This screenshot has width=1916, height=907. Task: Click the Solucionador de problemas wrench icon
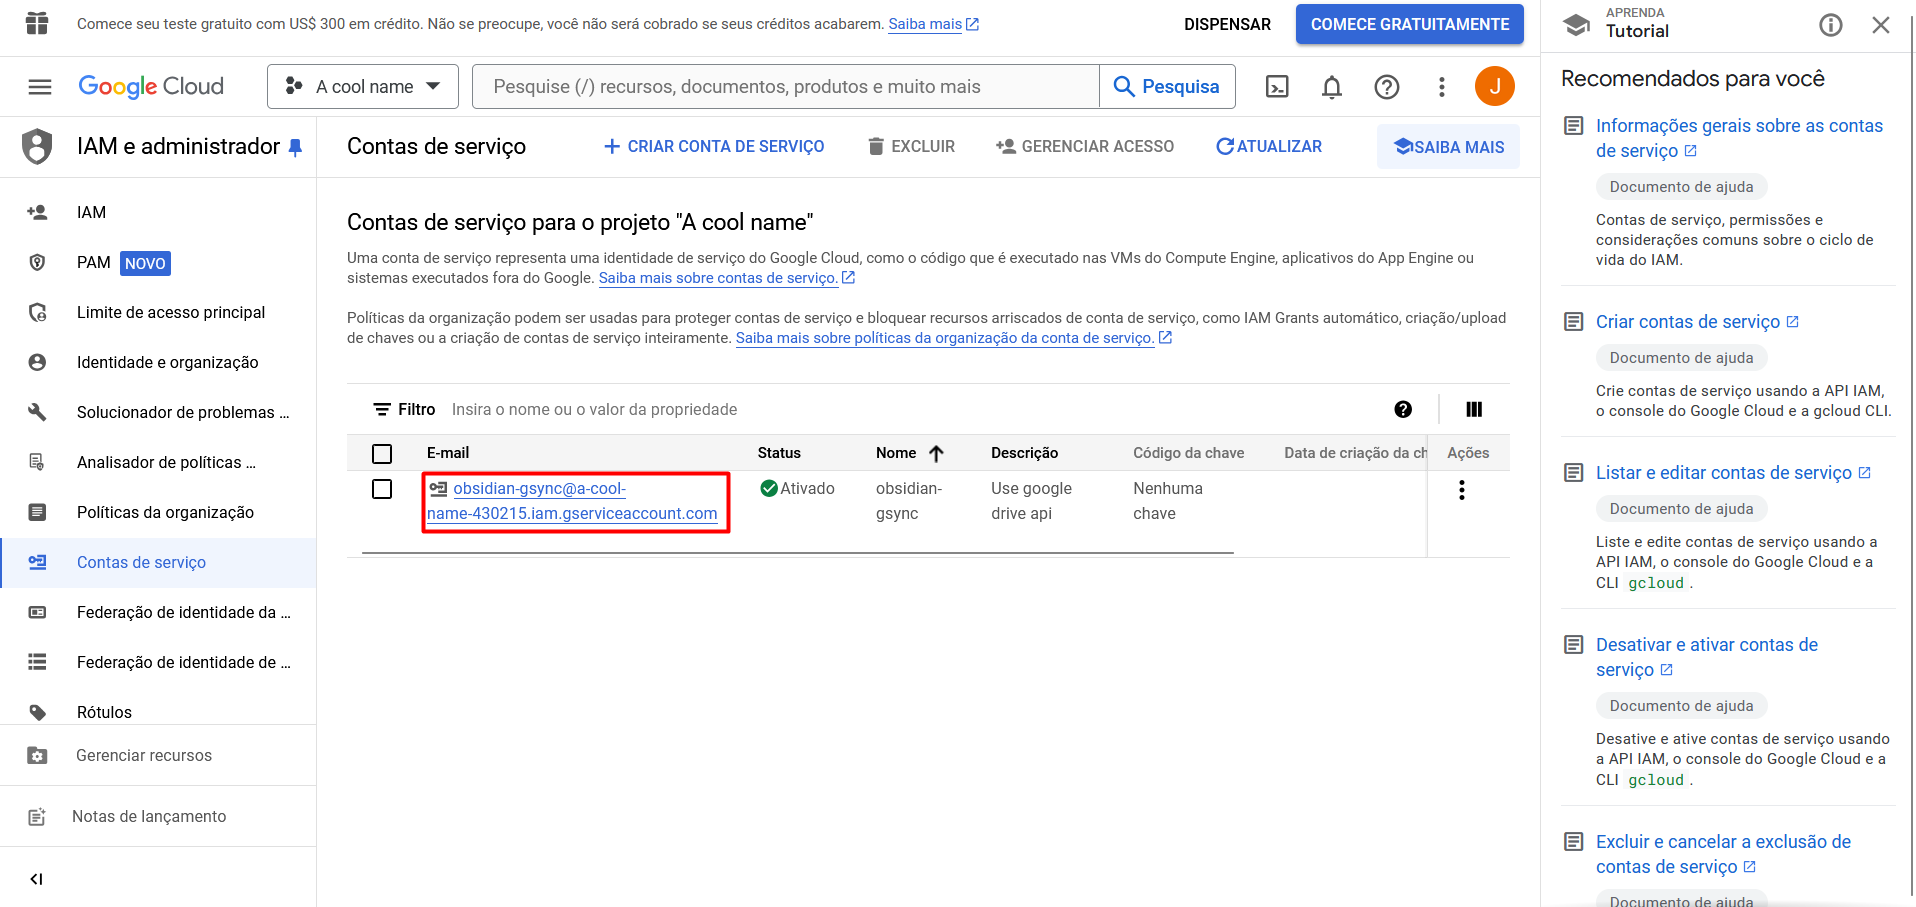pos(37,412)
